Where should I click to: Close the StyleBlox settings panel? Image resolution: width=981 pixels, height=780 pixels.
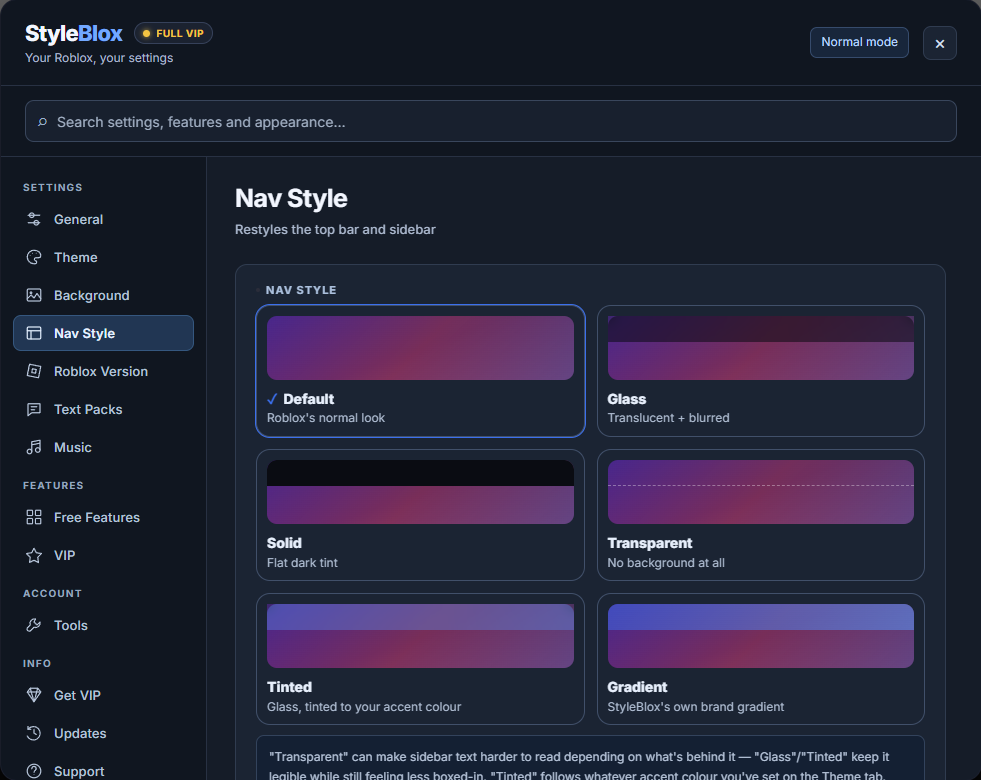pyautogui.click(x=939, y=43)
